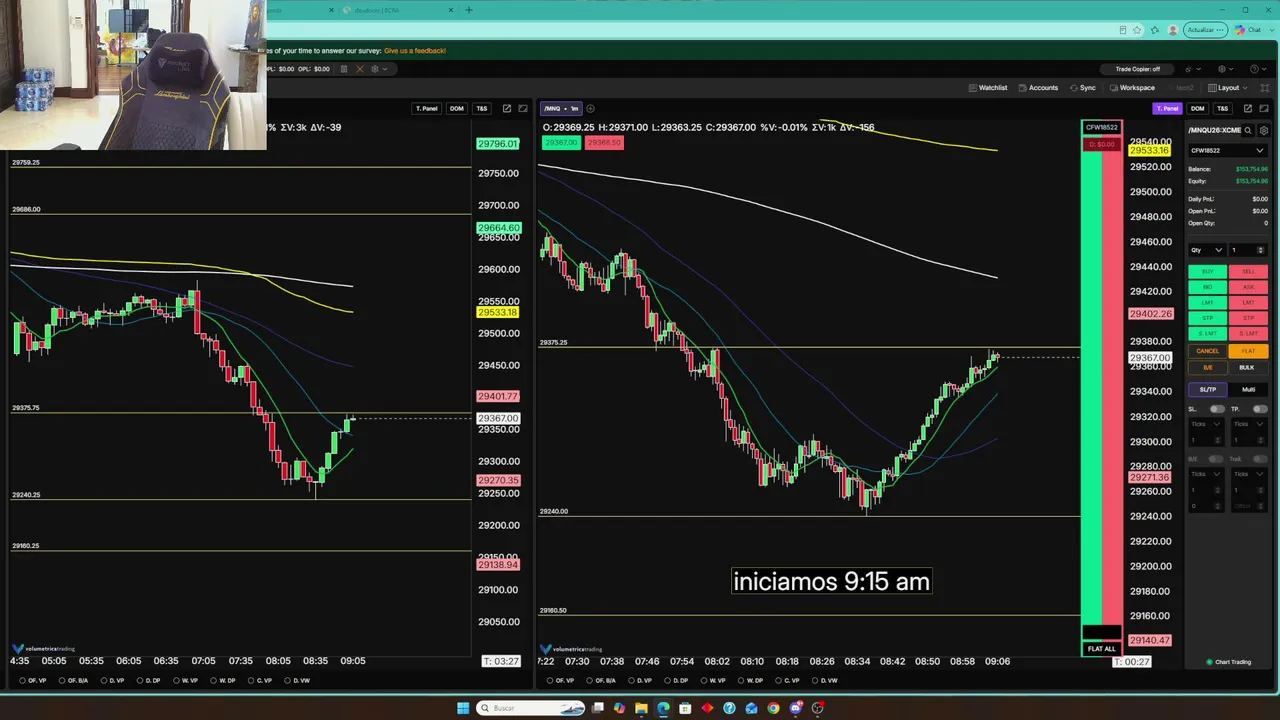Click FLAT ALL below DOM ladder
The image size is (1280, 720).
[1101, 649]
